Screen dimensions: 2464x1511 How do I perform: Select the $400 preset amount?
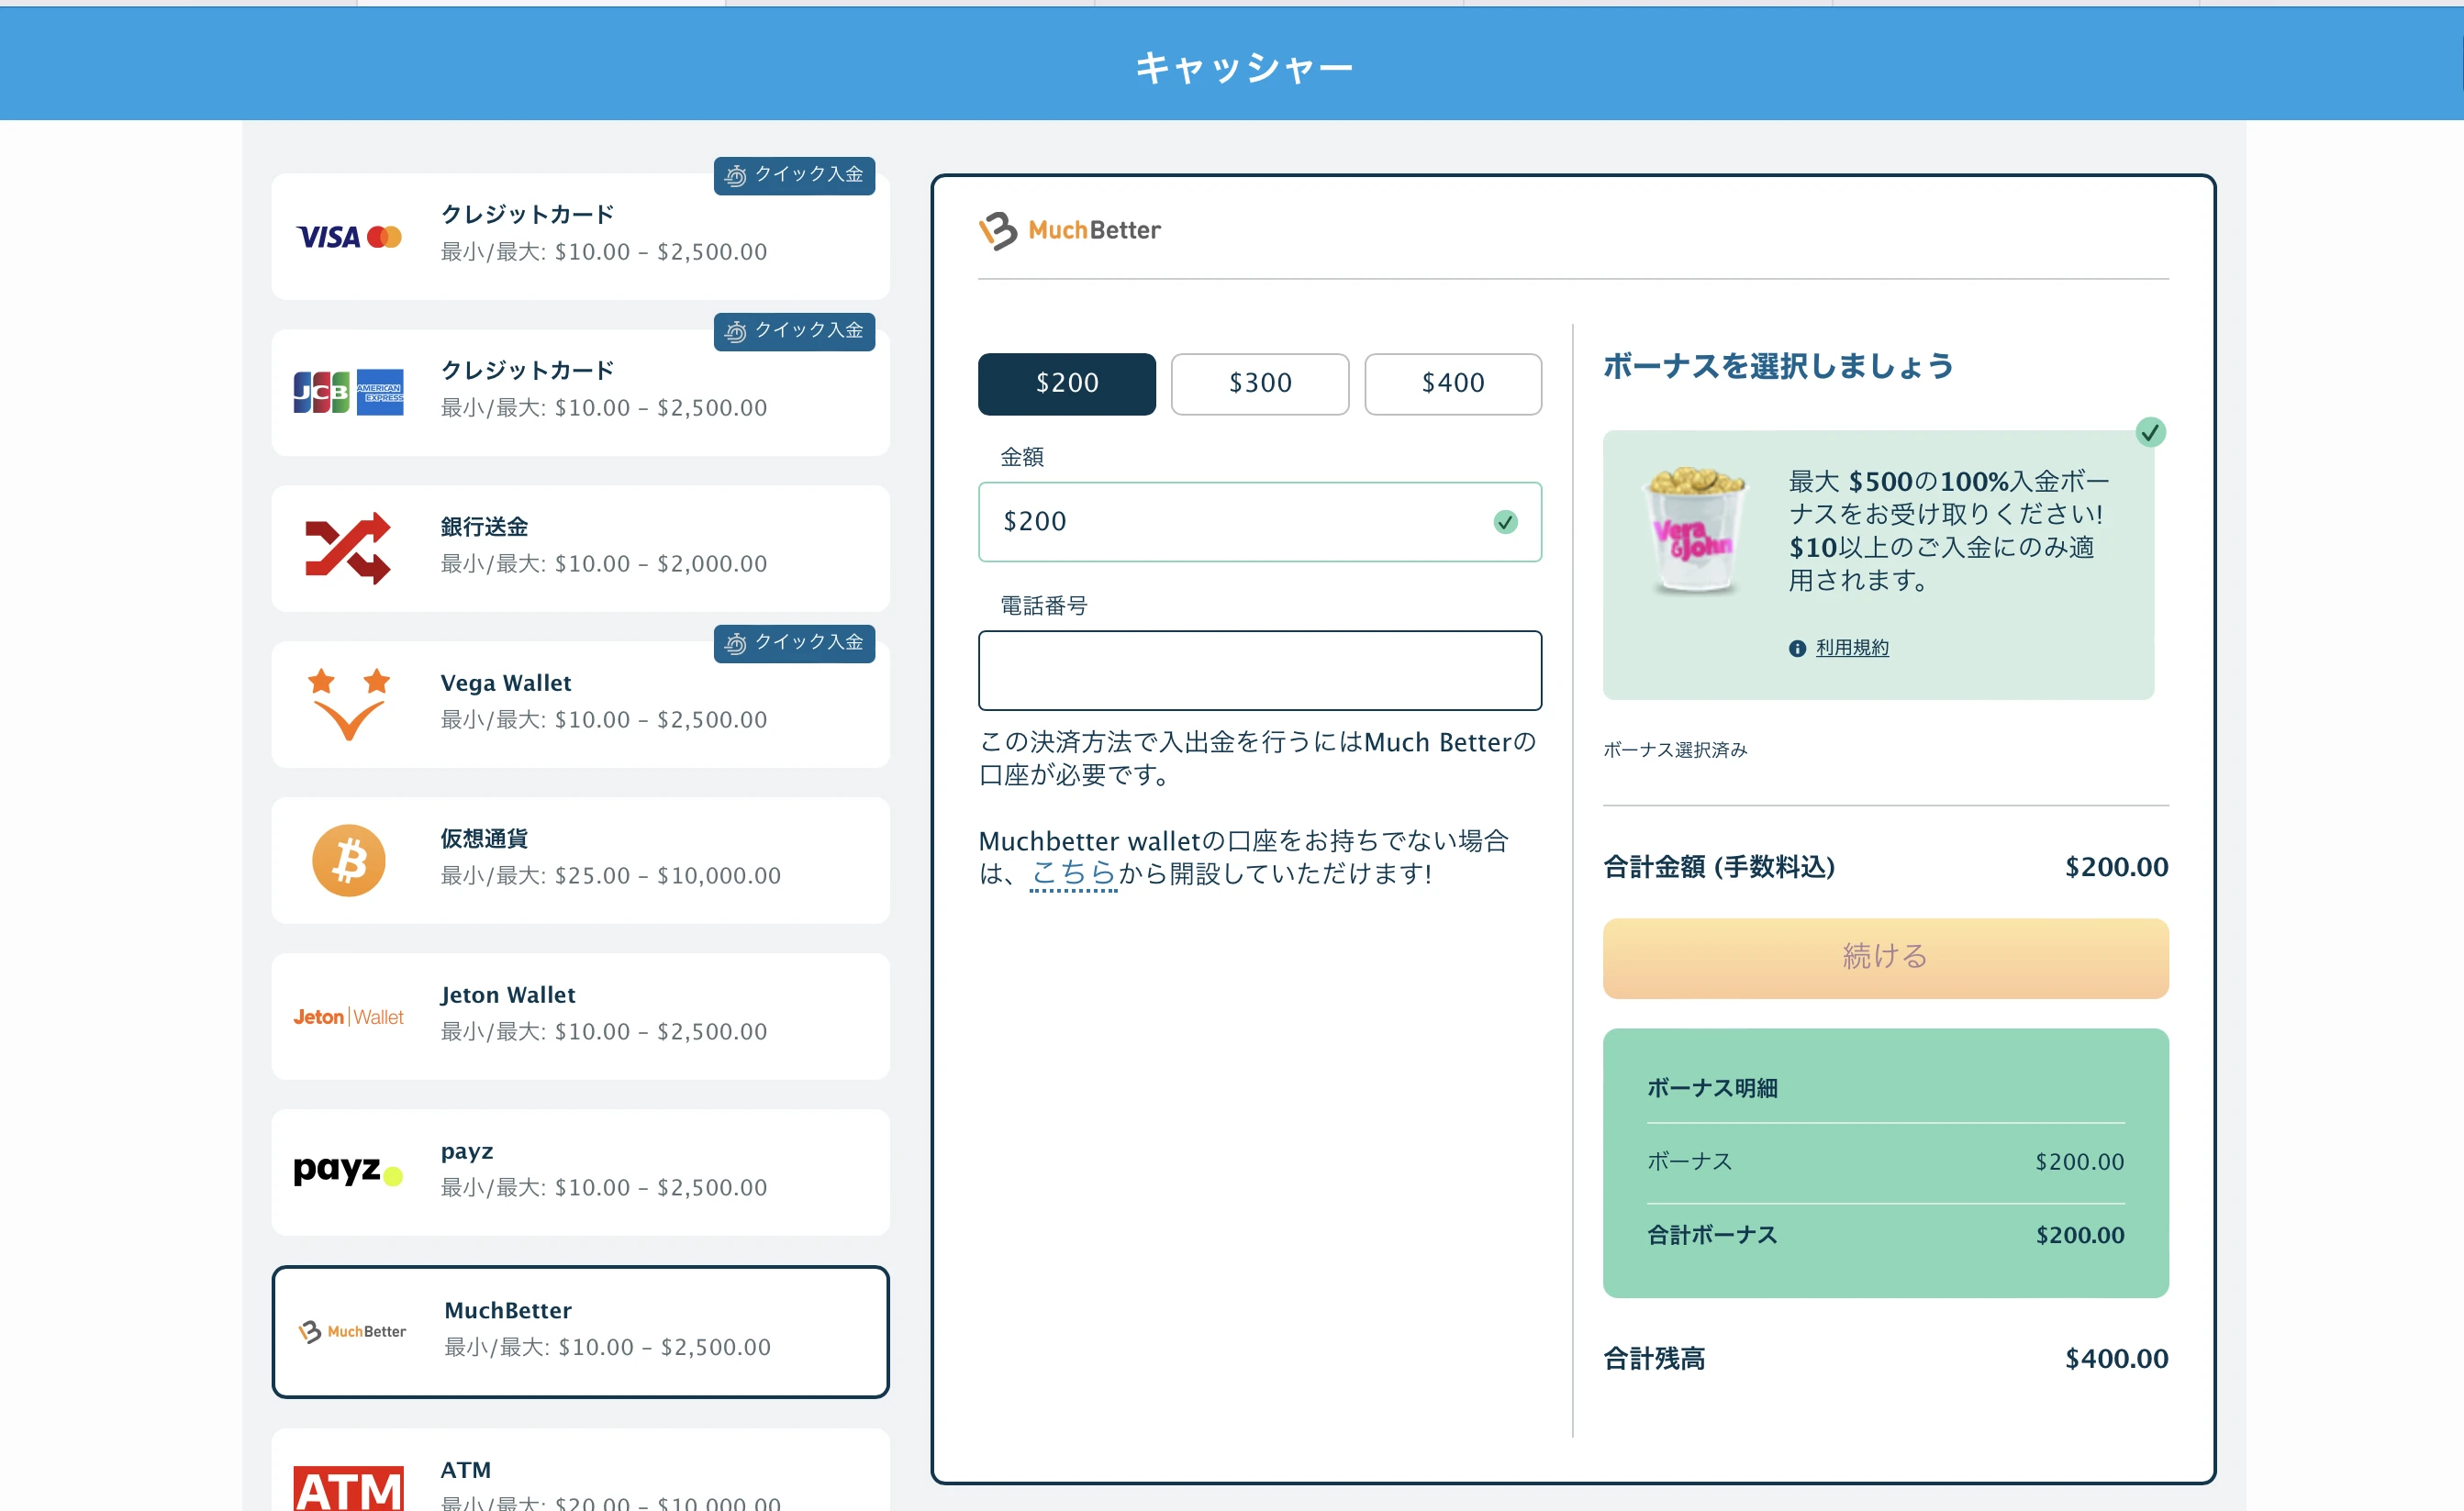coord(1453,384)
